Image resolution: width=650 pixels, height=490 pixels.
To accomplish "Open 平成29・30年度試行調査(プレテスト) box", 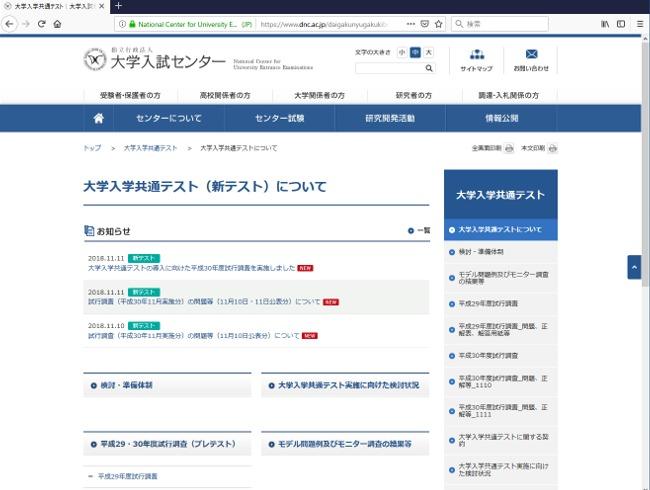I will pos(167,444).
